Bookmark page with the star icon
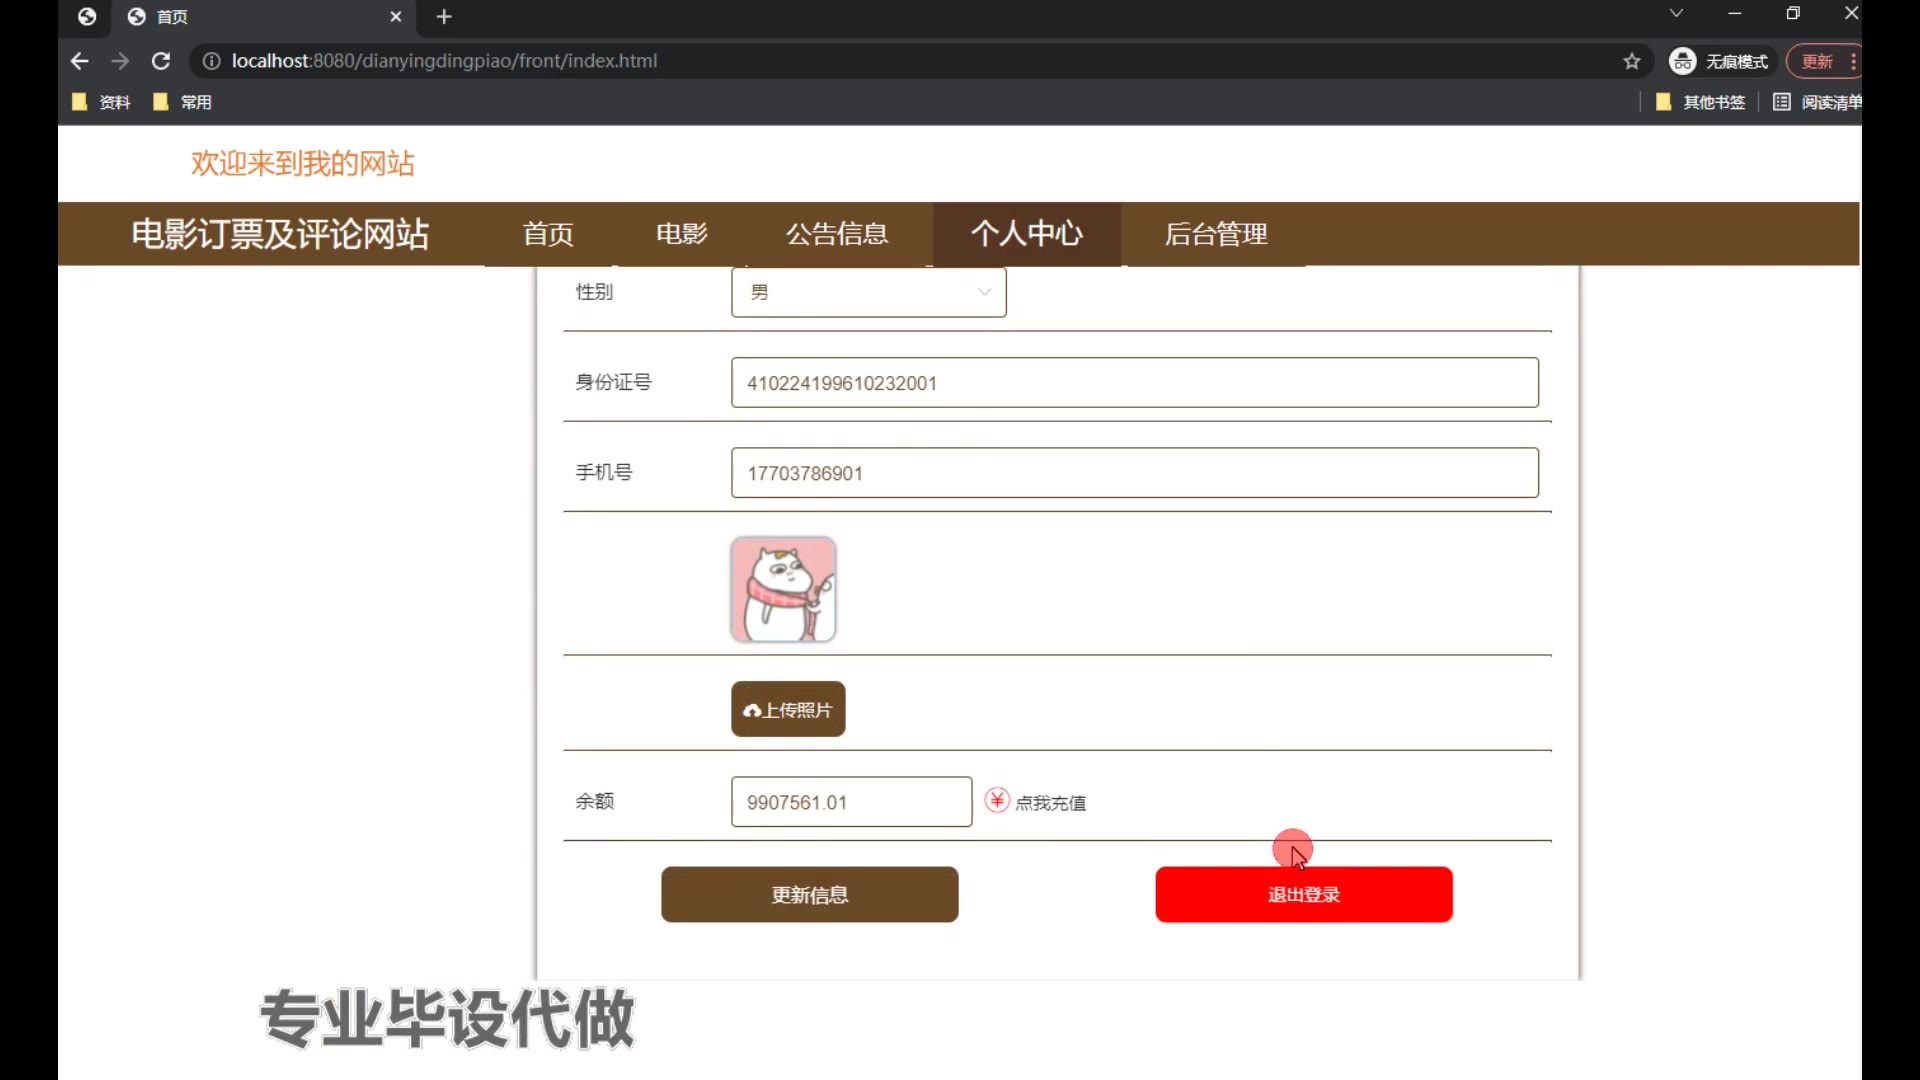Image resolution: width=1920 pixels, height=1080 pixels. click(1632, 61)
